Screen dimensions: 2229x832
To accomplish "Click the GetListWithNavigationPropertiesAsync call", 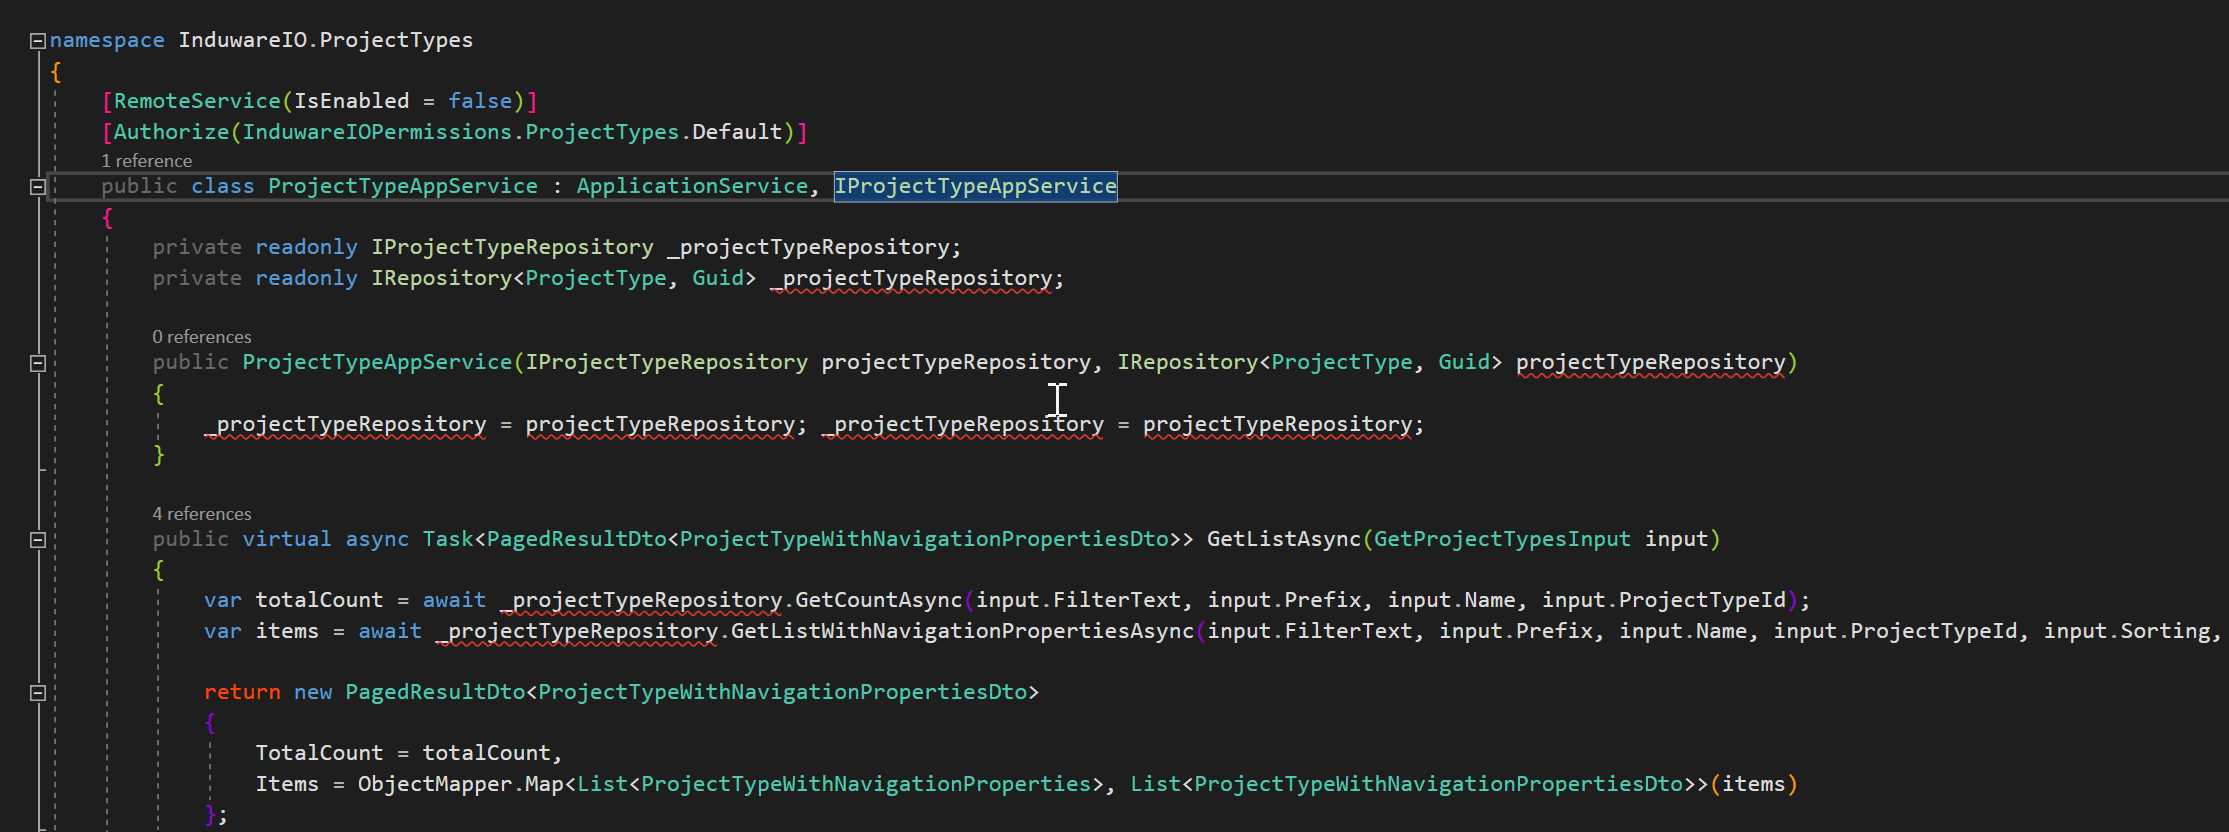I will pos(962,631).
